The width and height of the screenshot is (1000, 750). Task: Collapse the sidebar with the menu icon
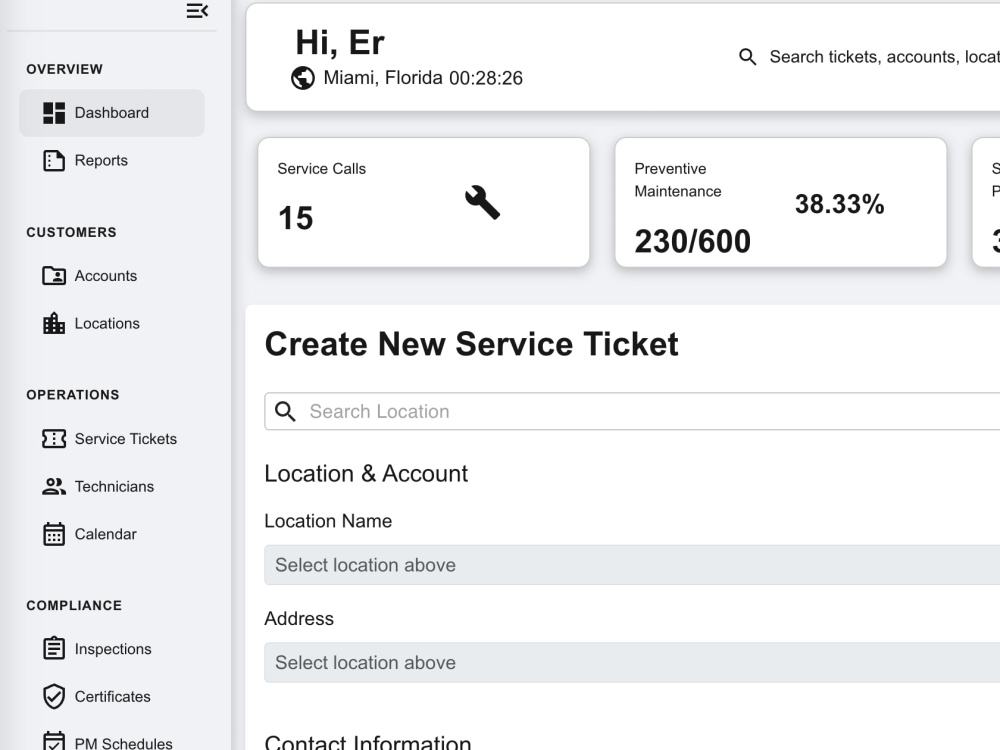(x=197, y=10)
